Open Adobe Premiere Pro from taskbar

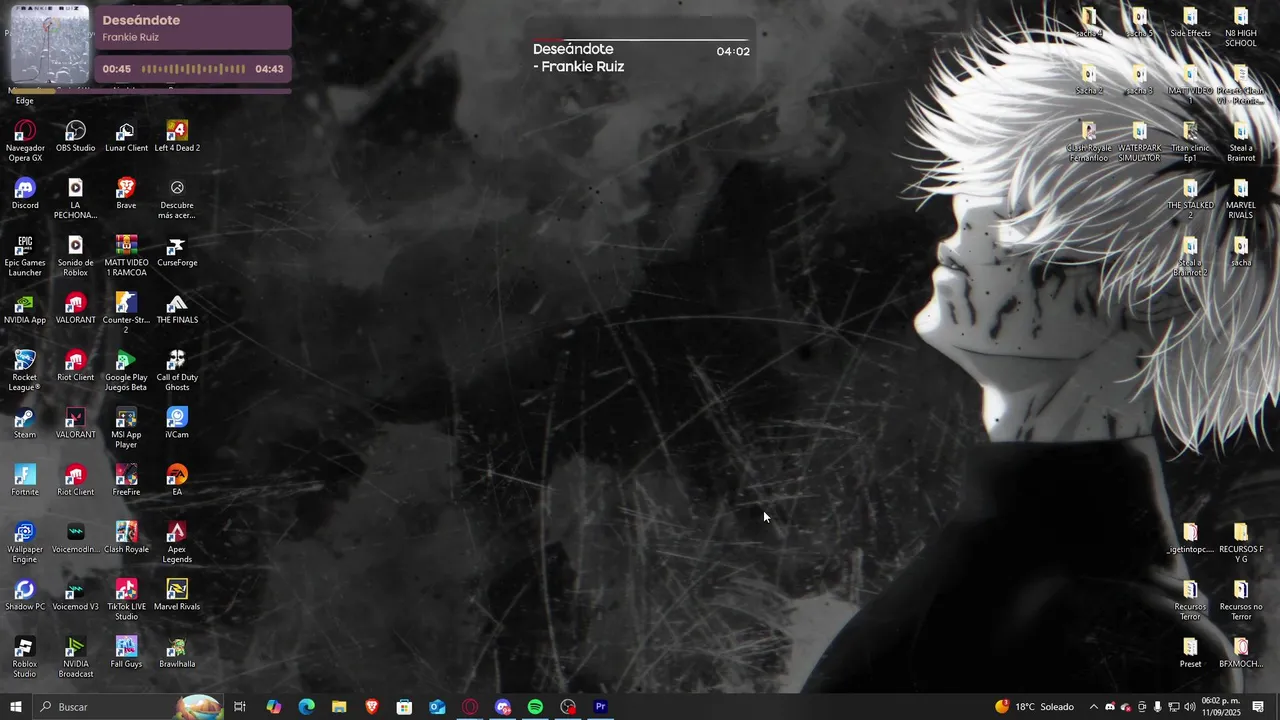click(601, 707)
